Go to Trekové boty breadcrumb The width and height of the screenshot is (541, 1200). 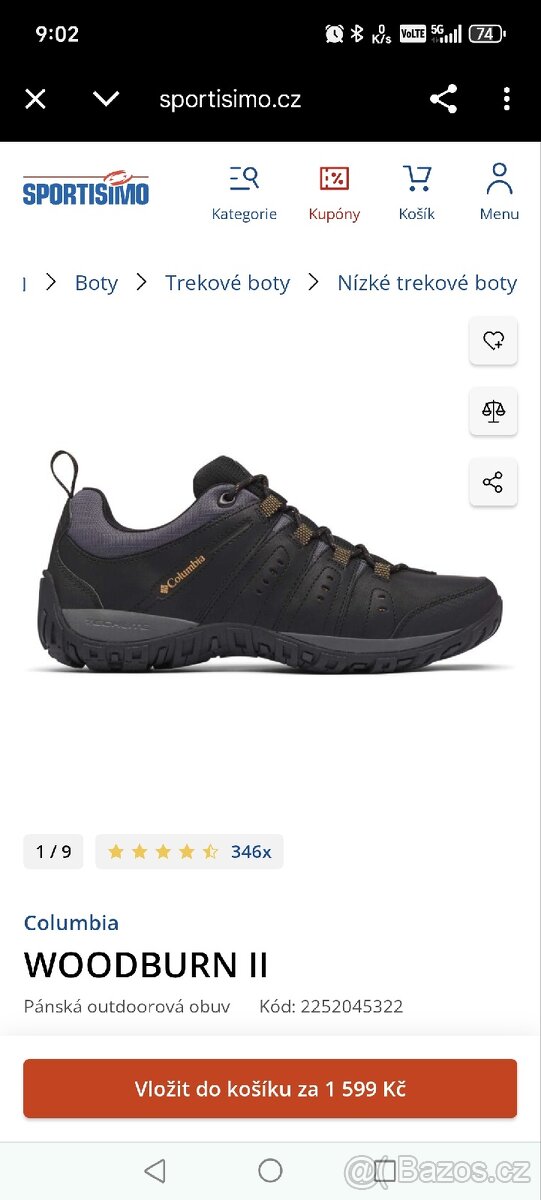227,283
